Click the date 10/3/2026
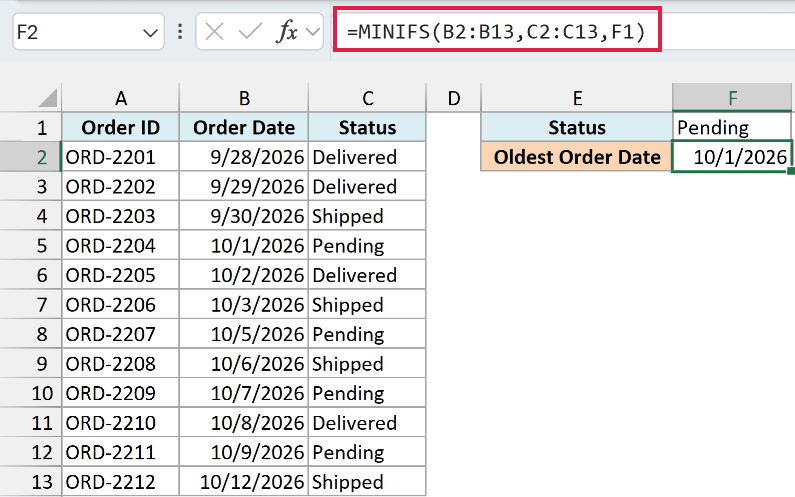 tap(244, 304)
